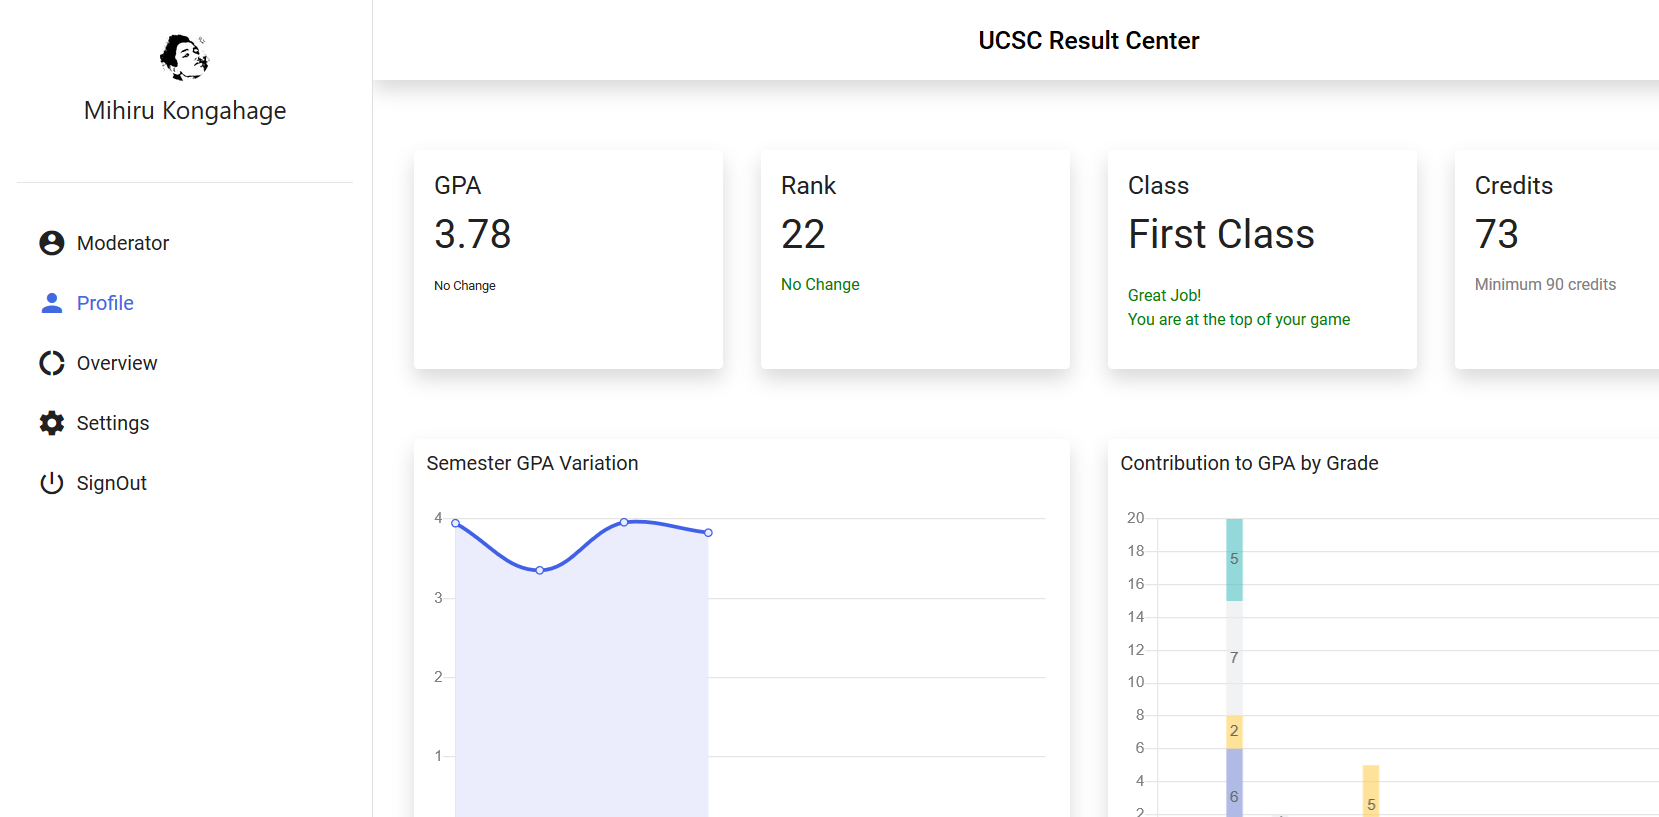Click the First Class text
Image resolution: width=1659 pixels, height=817 pixels.
click(1221, 234)
